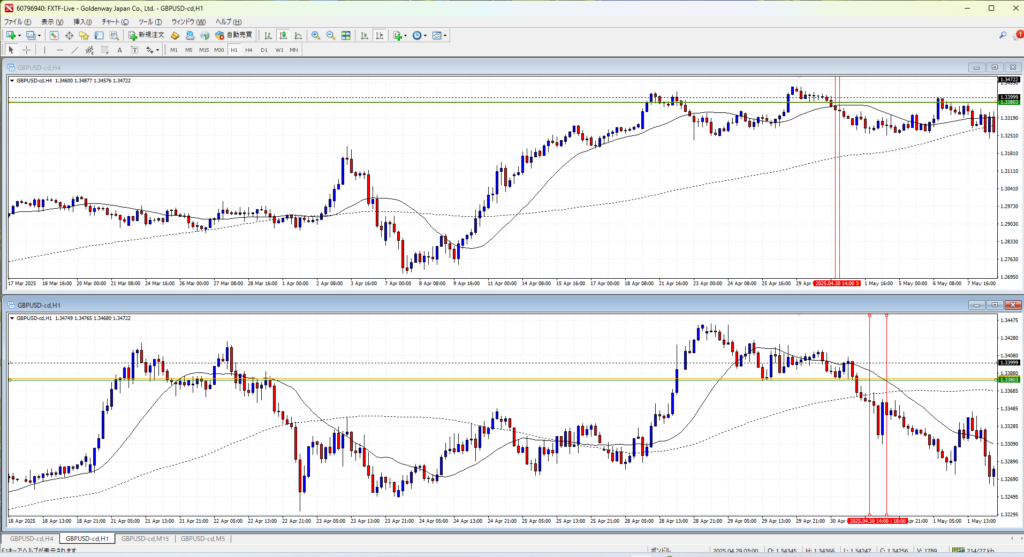Open the ファイル menu

pyautogui.click(x=19, y=21)
